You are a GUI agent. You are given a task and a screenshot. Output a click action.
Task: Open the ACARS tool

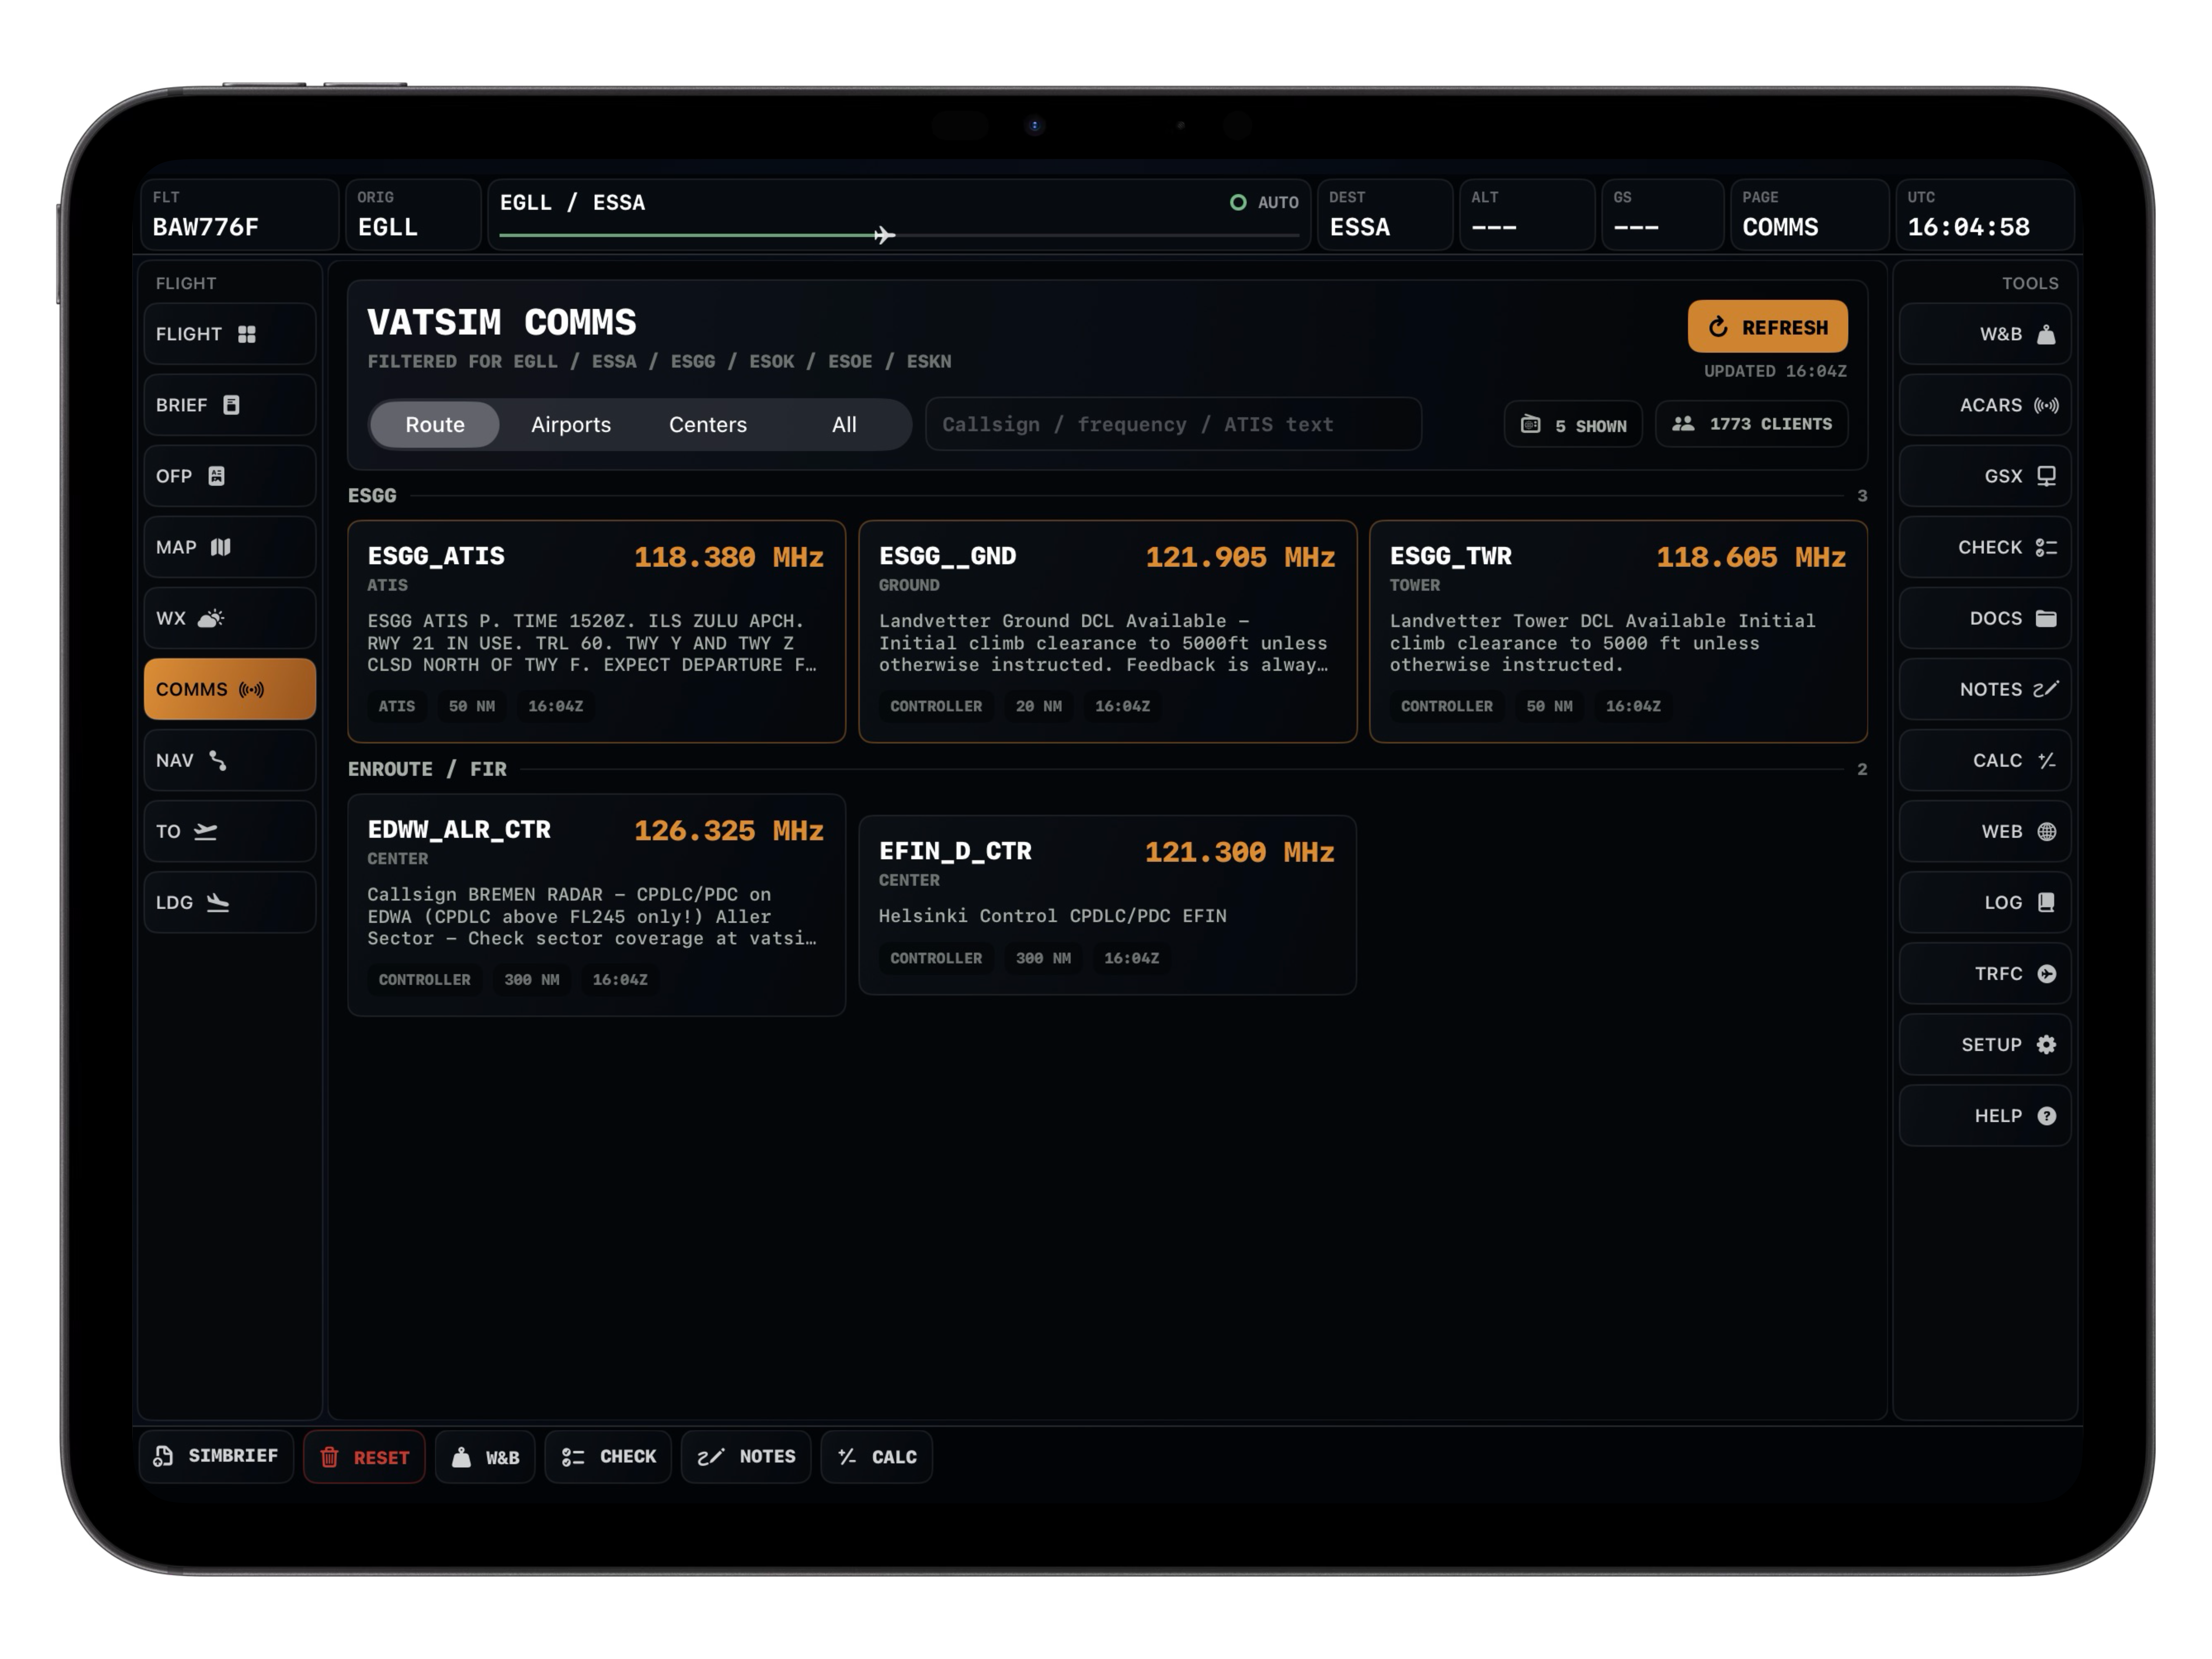point(1985,405)
